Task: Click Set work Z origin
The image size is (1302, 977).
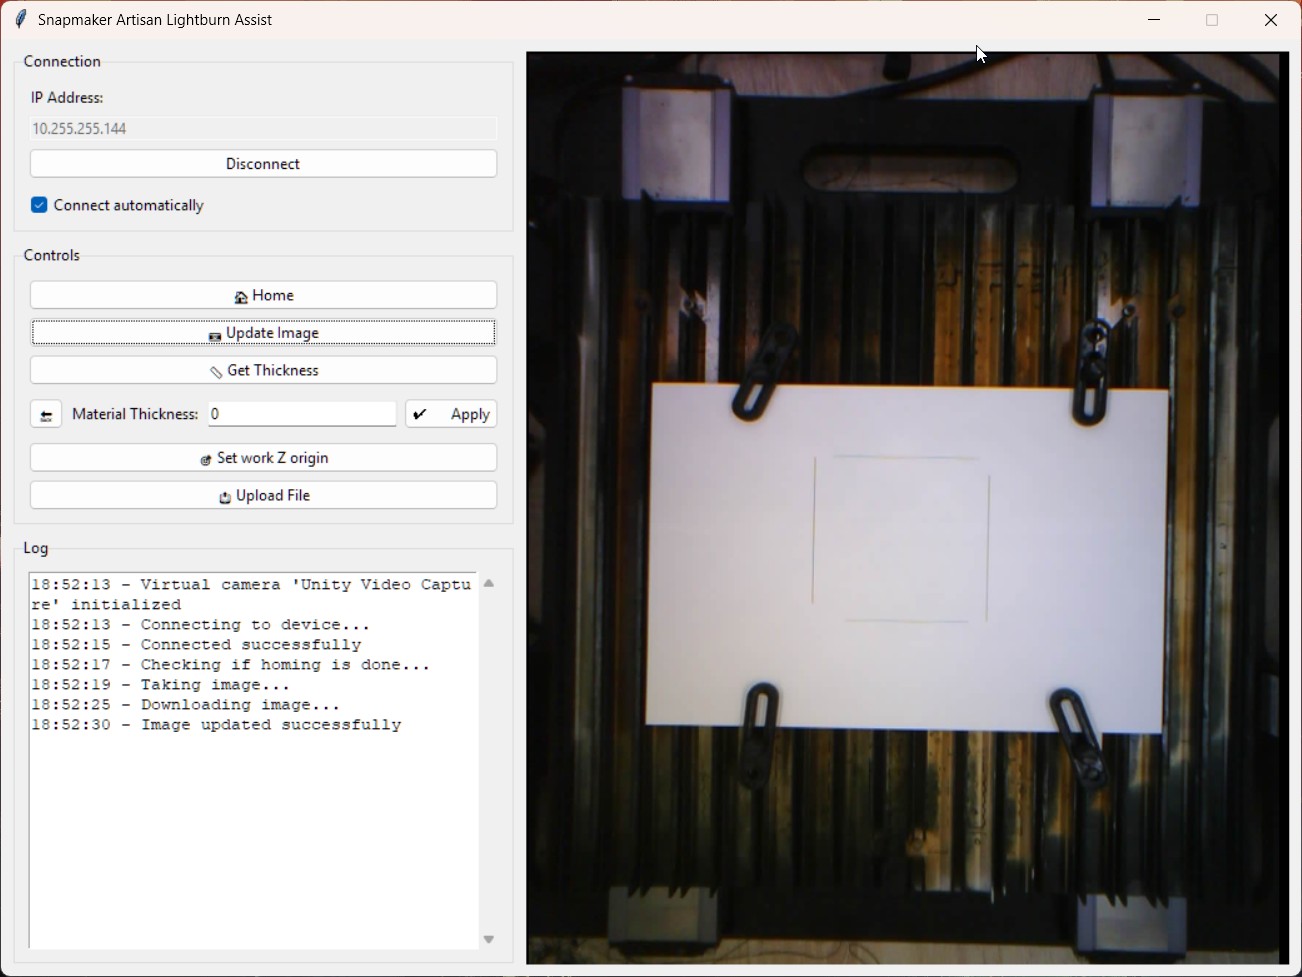Action: pyautogui.click(x=264, y=458)
